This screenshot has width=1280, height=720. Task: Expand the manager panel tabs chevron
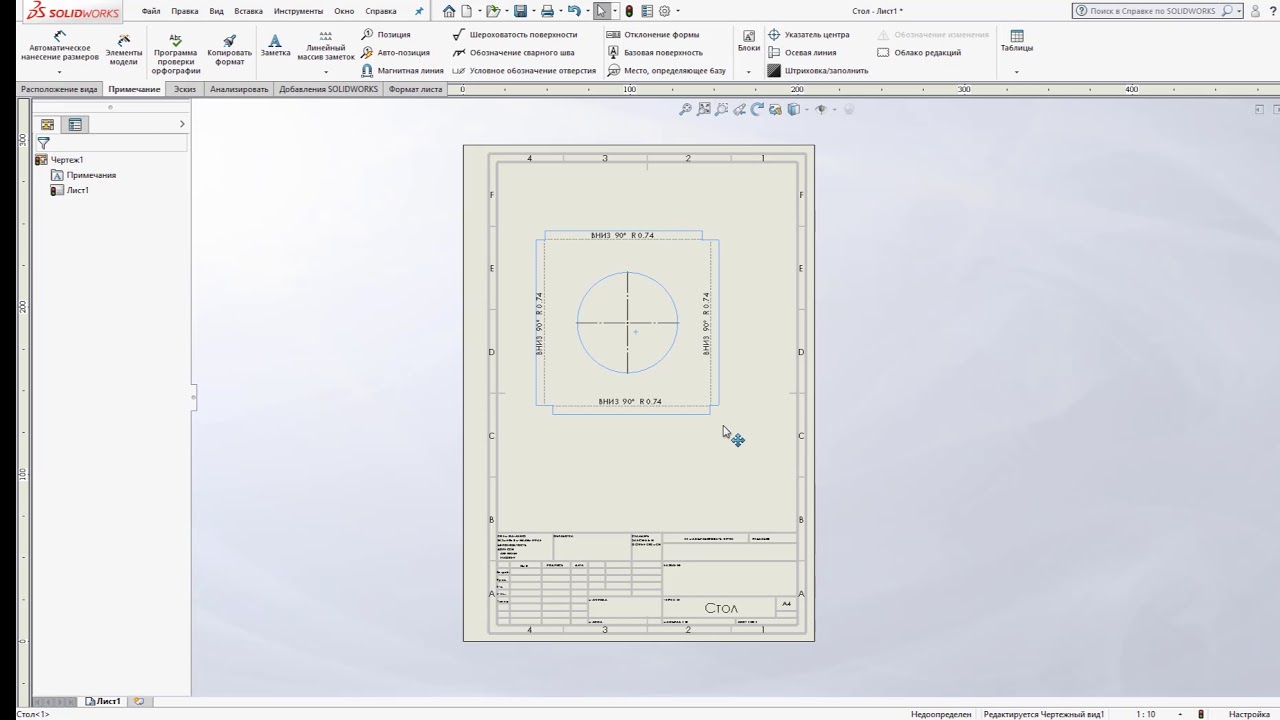(182, 124)
